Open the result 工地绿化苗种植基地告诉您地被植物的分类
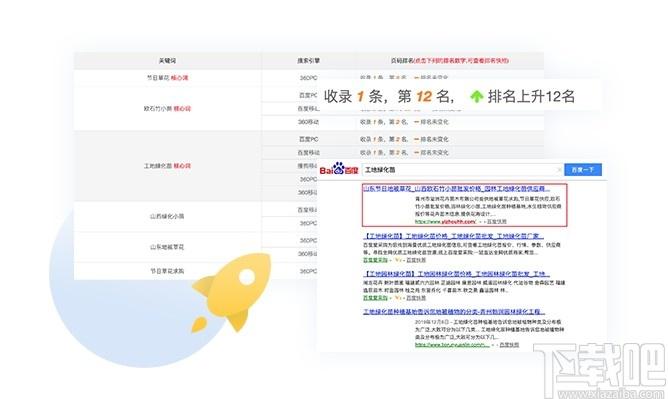The width and height of the screenshot is (668, 399). [454, 312]
